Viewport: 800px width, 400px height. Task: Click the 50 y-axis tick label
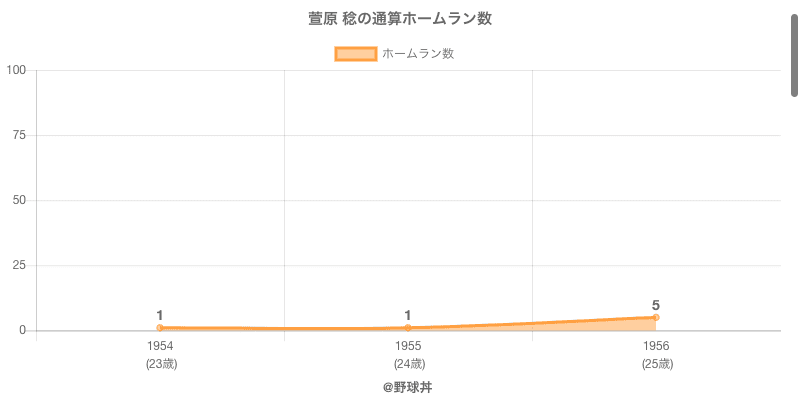pyautogui.click(x=20, y=200)
